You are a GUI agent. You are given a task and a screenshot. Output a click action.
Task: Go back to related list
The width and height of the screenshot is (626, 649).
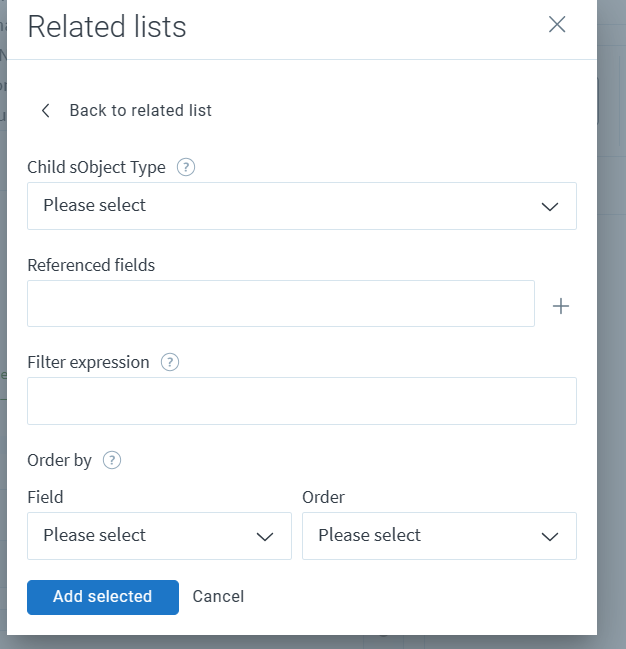(x=140, y=111)
